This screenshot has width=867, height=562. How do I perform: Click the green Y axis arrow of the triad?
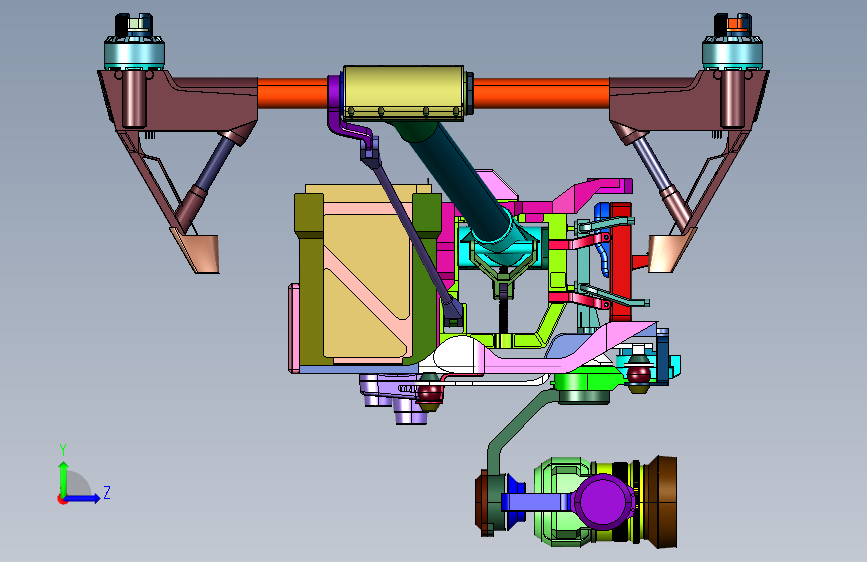(64, 478)
